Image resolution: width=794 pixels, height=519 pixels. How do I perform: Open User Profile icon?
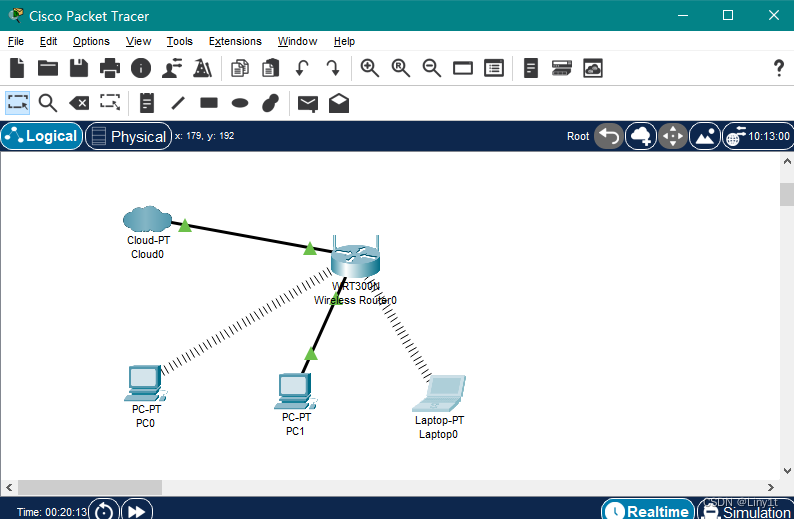(x=172, y=68)
